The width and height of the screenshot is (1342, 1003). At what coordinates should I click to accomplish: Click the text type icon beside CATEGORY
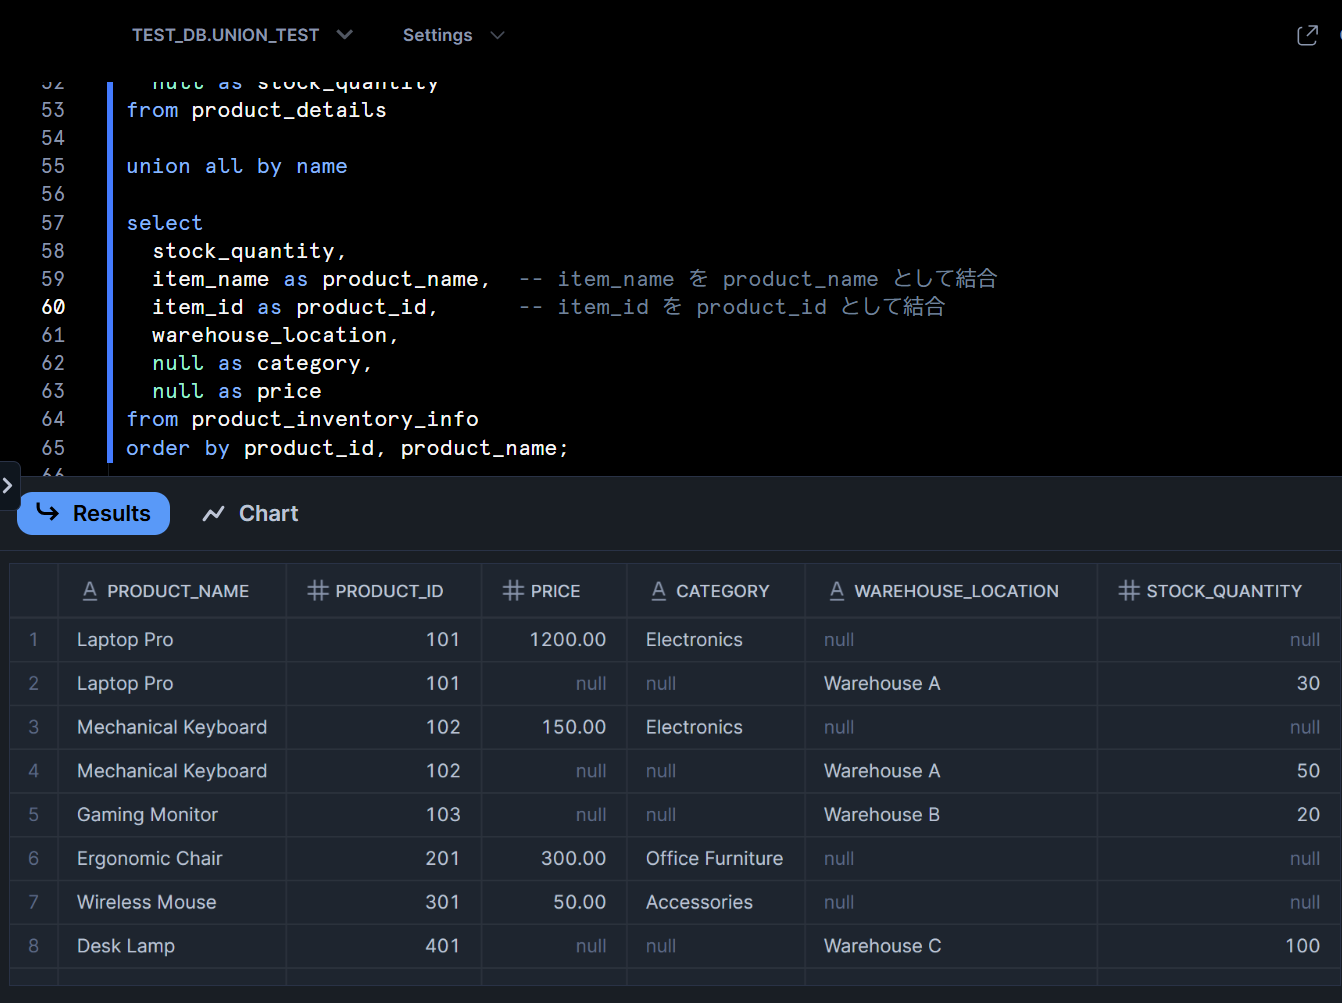coord(659,591)
